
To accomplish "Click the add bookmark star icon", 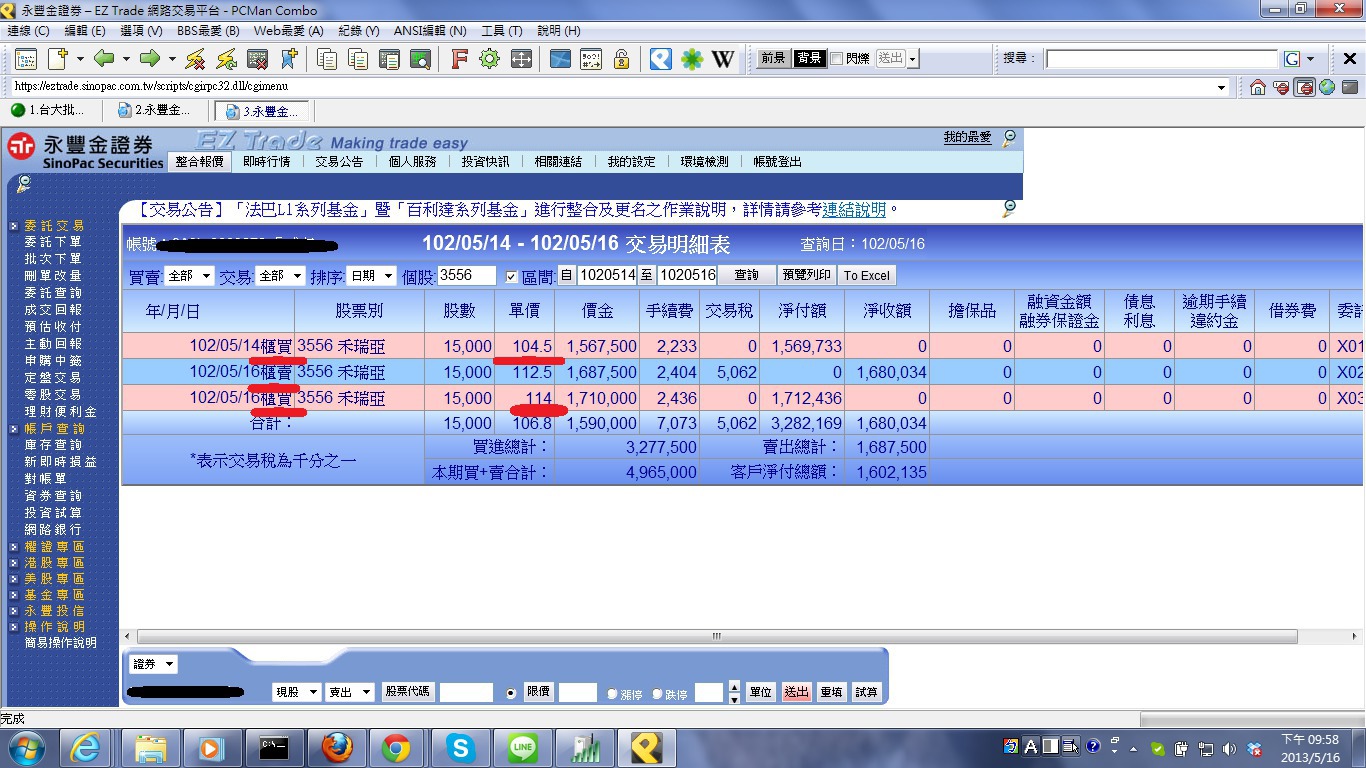I will 289,59.
